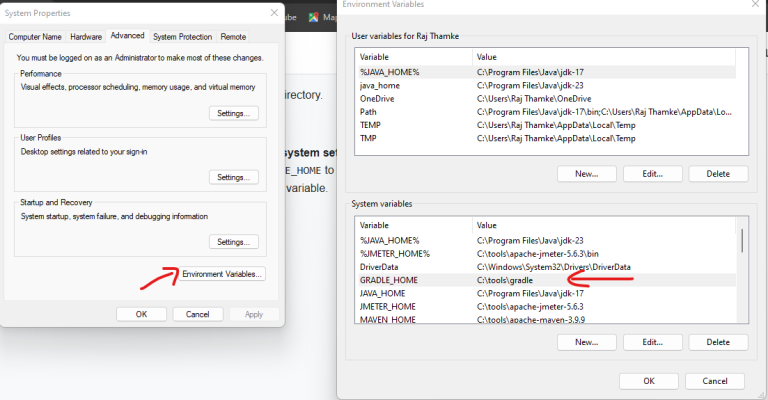
Task: Switch to the Computer Name tab
Action: 35,36
